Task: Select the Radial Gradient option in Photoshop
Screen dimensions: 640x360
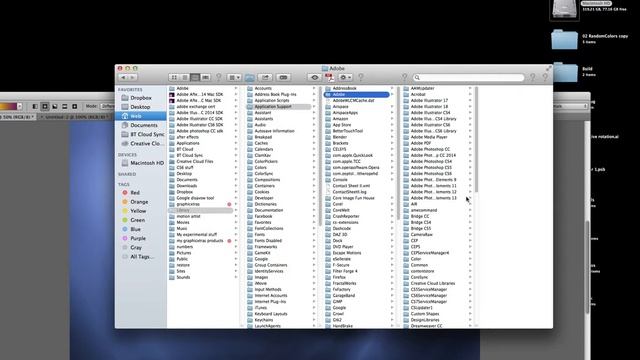Action: point(45,107)
